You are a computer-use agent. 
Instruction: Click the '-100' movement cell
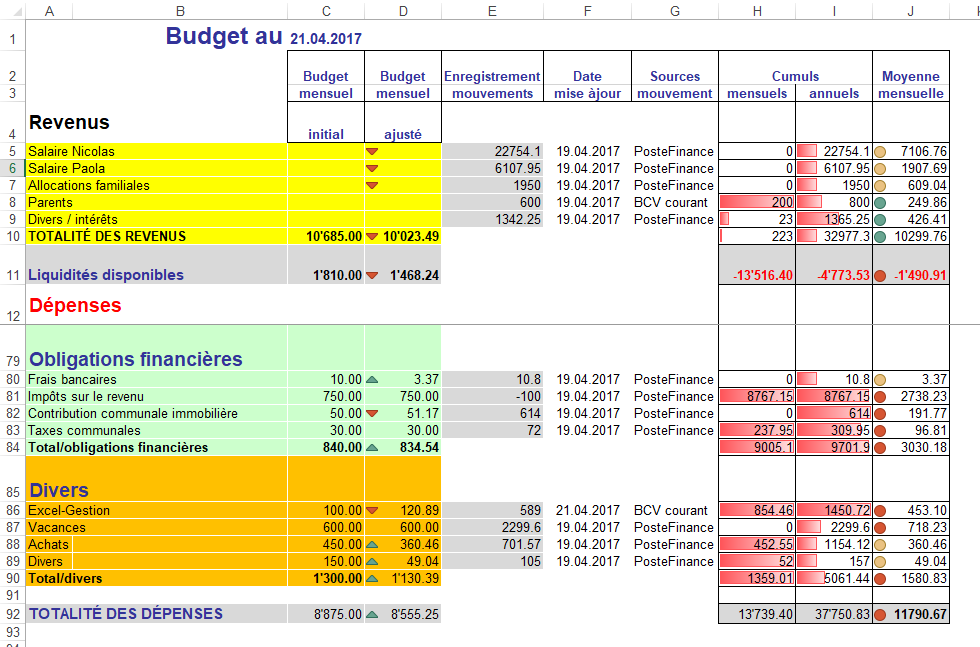[x=492, y=396]
